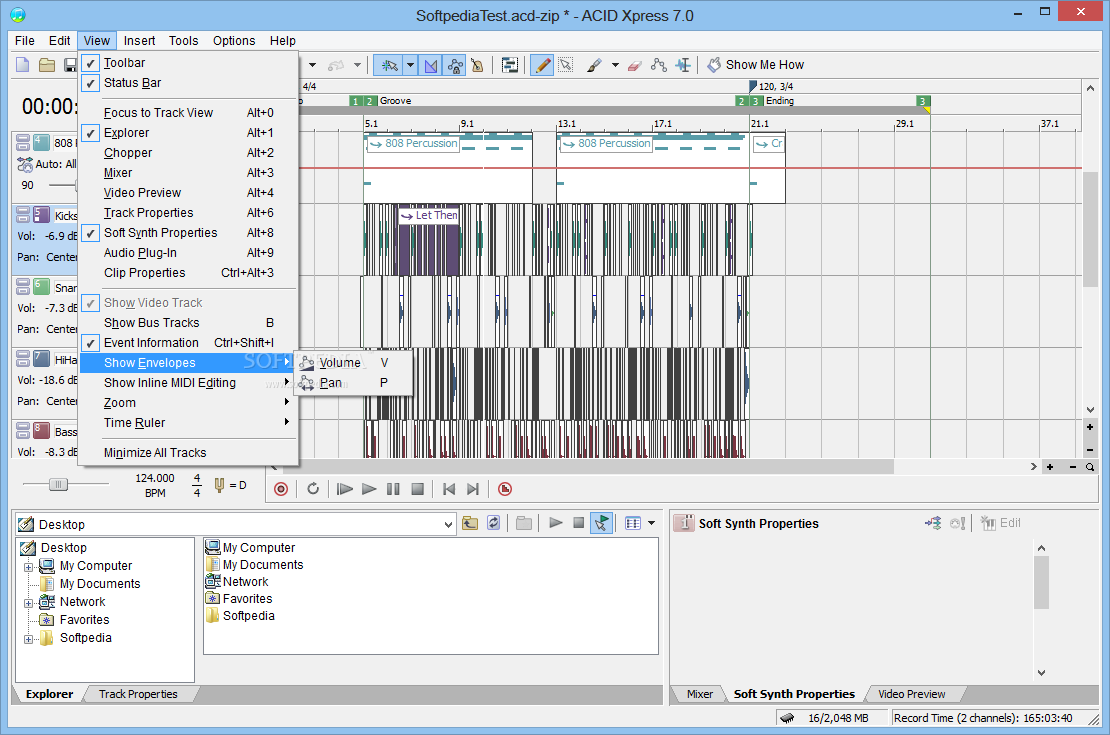Select the Envelope tool
Screen dimensions: 1110x735
(658, 66)
